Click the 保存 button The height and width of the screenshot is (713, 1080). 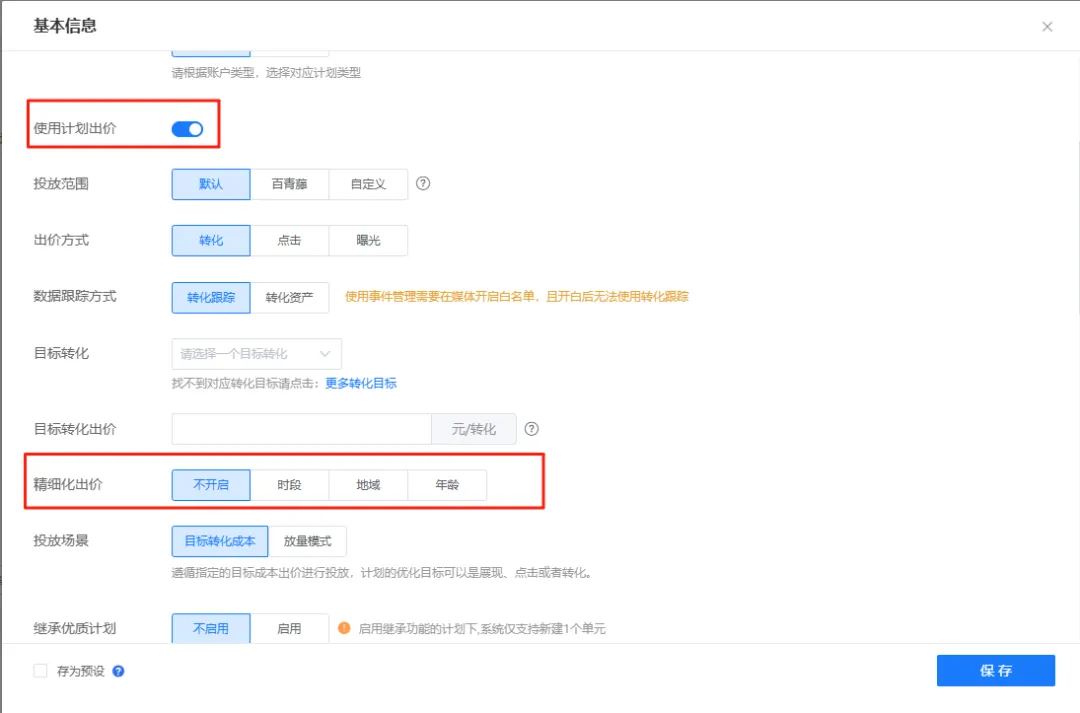995,670
